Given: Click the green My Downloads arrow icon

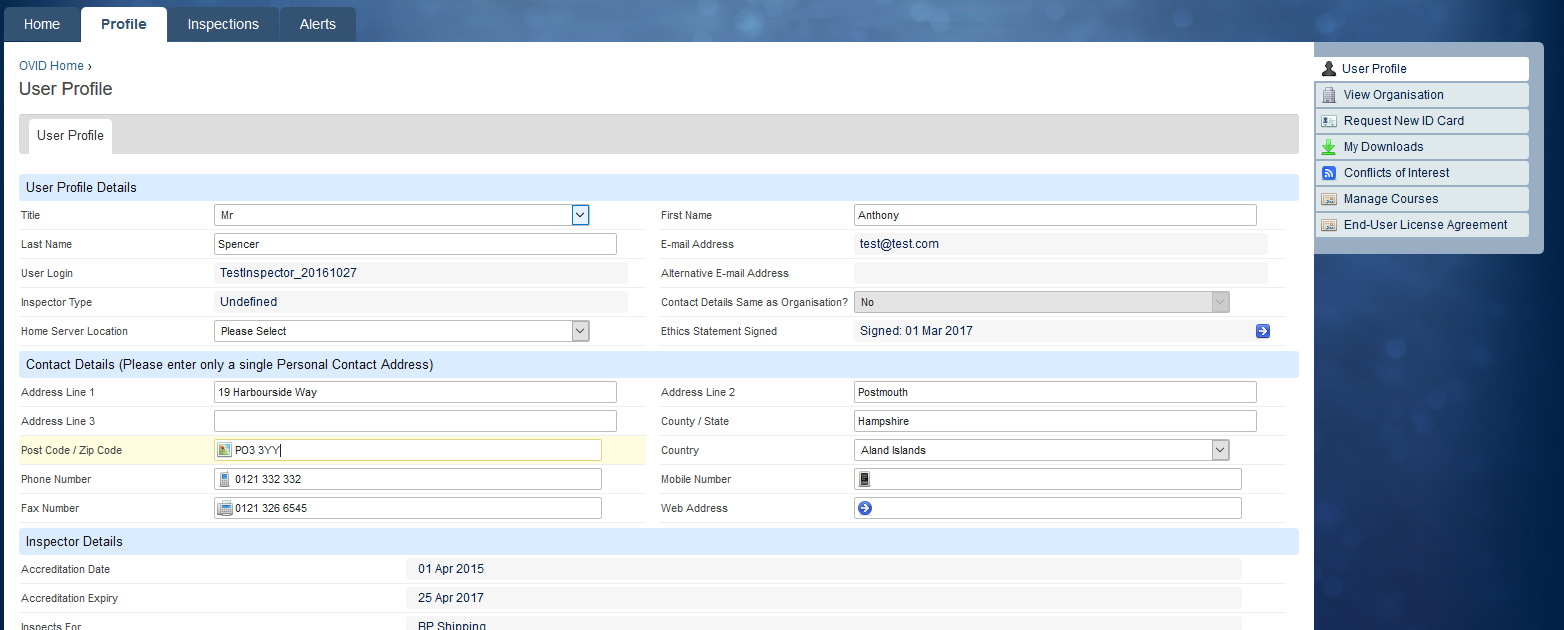Looking at the screenshot, I should [x=1329, y=147].
